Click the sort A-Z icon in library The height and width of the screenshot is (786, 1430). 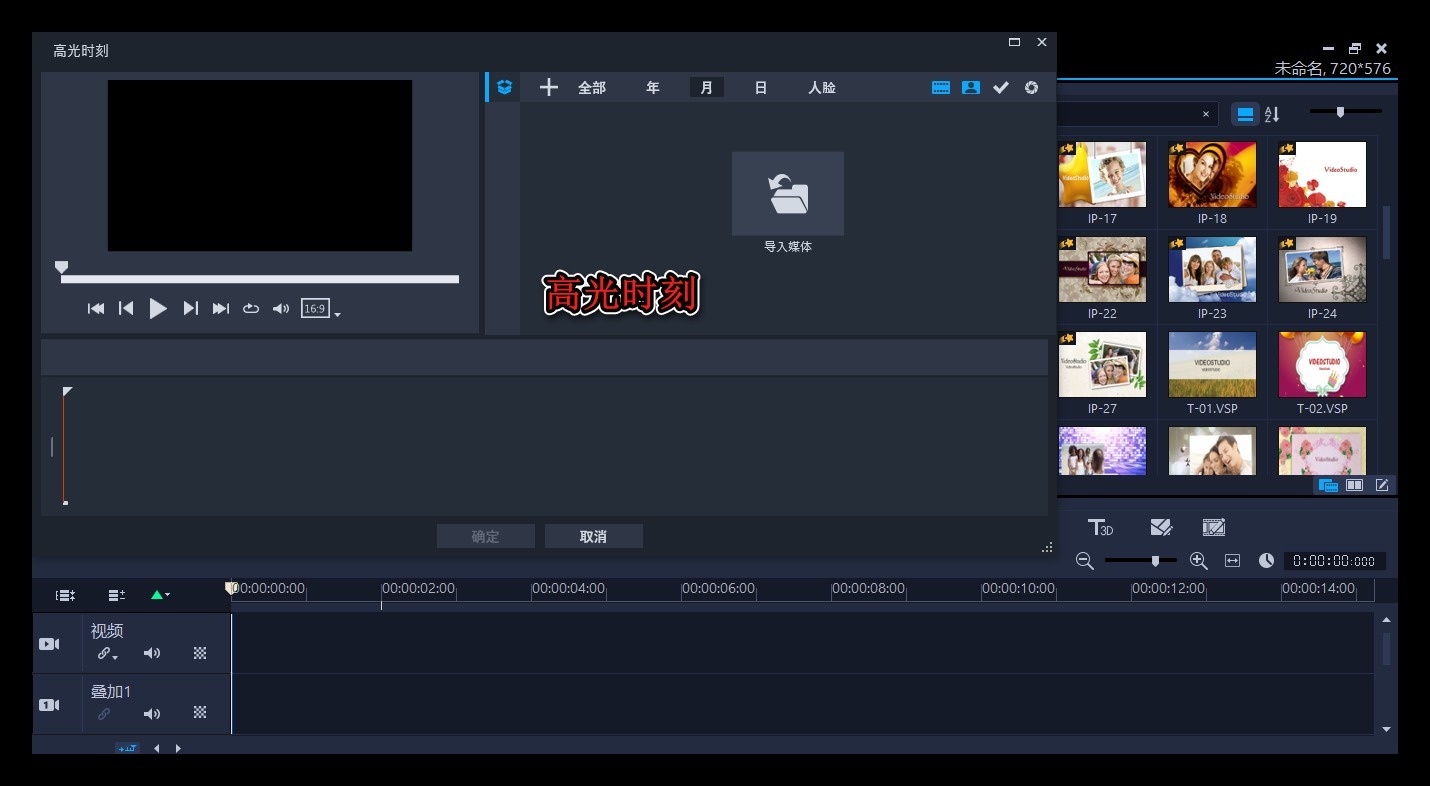[x=1272, y=114]
